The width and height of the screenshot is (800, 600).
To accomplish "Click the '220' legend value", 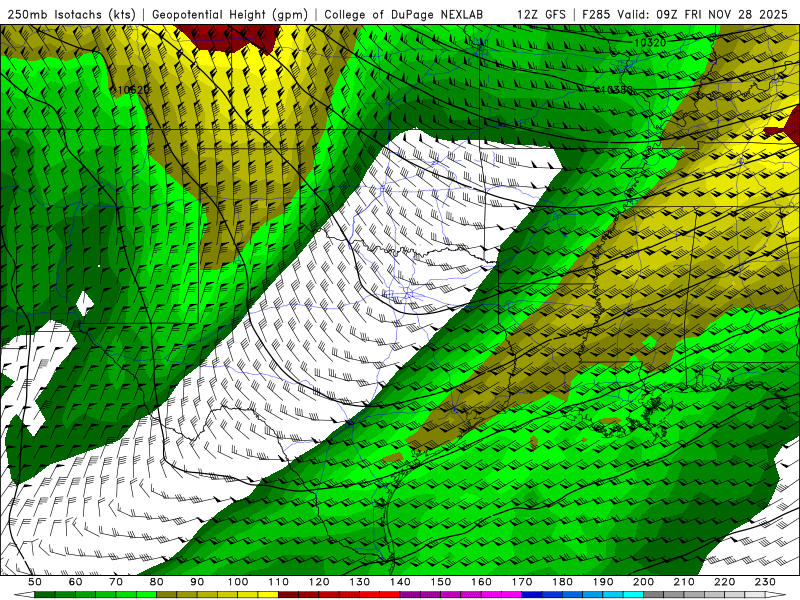I will click(x=724, y=582).
